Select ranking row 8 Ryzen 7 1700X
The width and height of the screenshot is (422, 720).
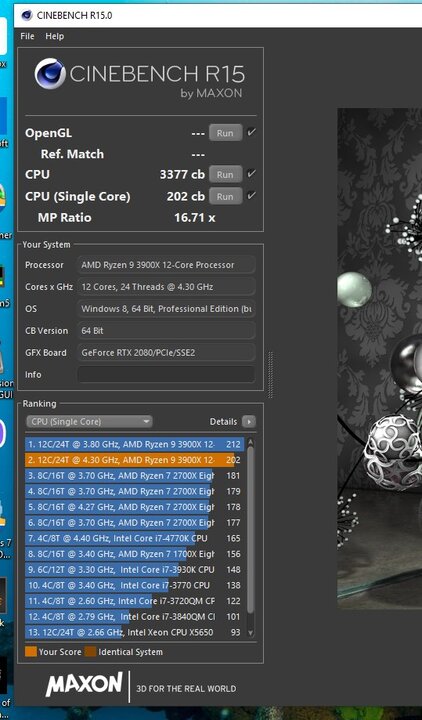tap(135, 554)
